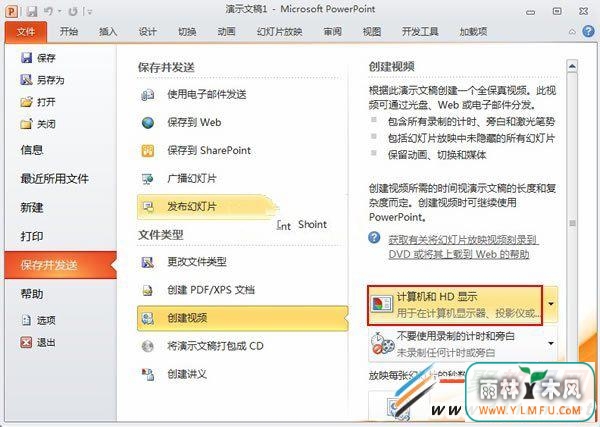Image resolution: width=600 pixels, height=427 pixels.
Task: Switch to the 插入 (Insert) tab
Action: pyautogui.click(x=108, y=31)
